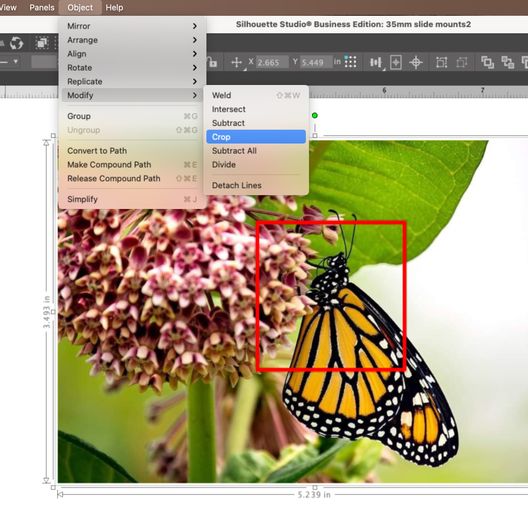Click the group selected objects icon
The image size is (528, 525).
441,62
